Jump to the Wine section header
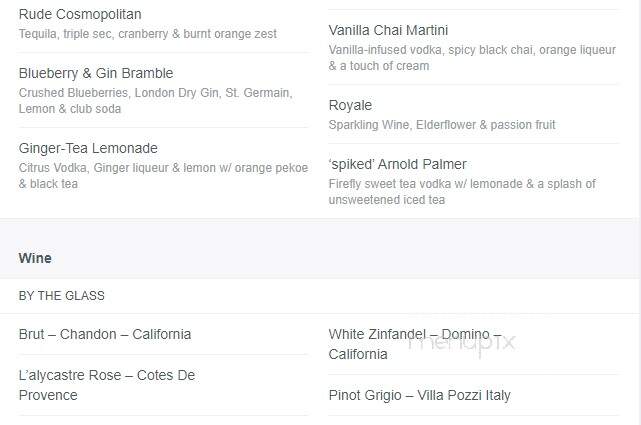The width and height of the screenshot is (641, 425). 35,258
